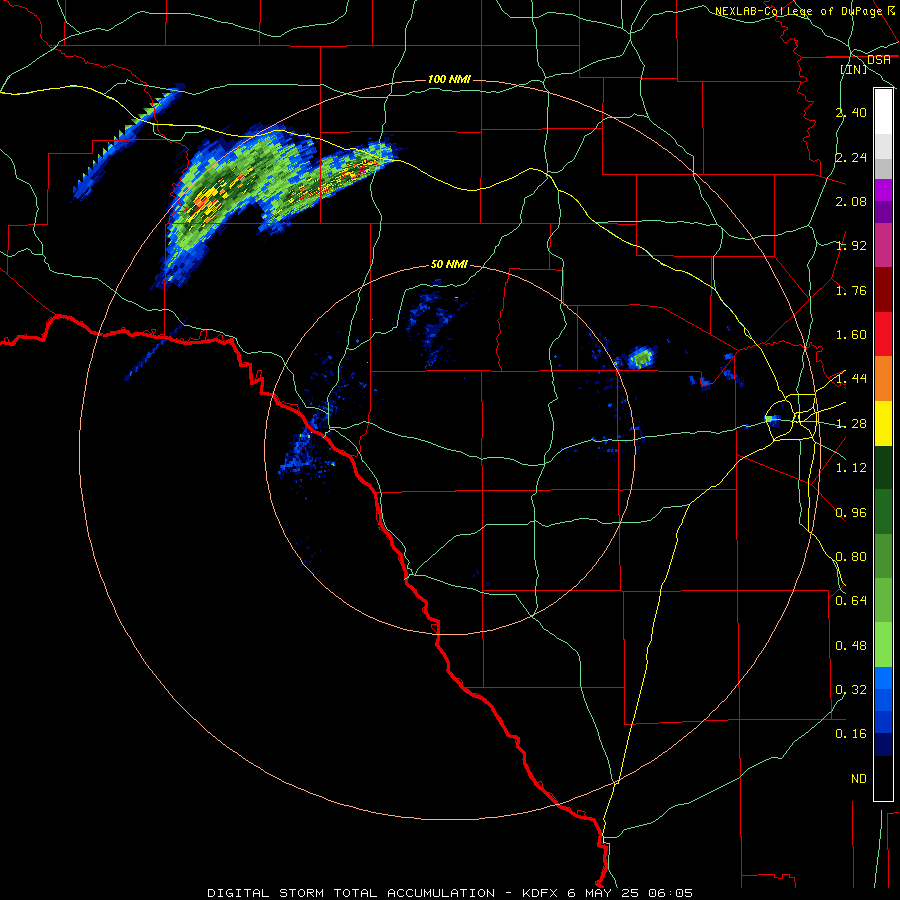Image resolution: width=900 pixels, height=900 pixels.
Task: Select the 2.08 legend value
Action: 851,201
